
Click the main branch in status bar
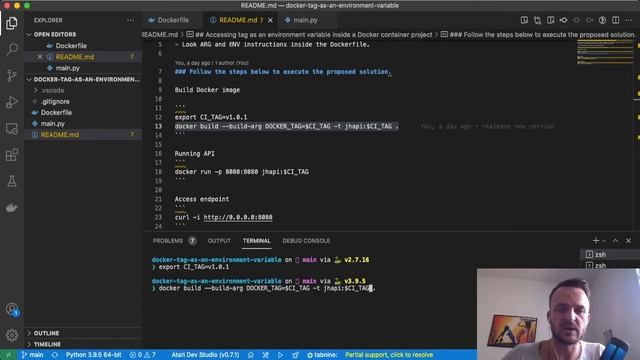click(x=32, y=355)
